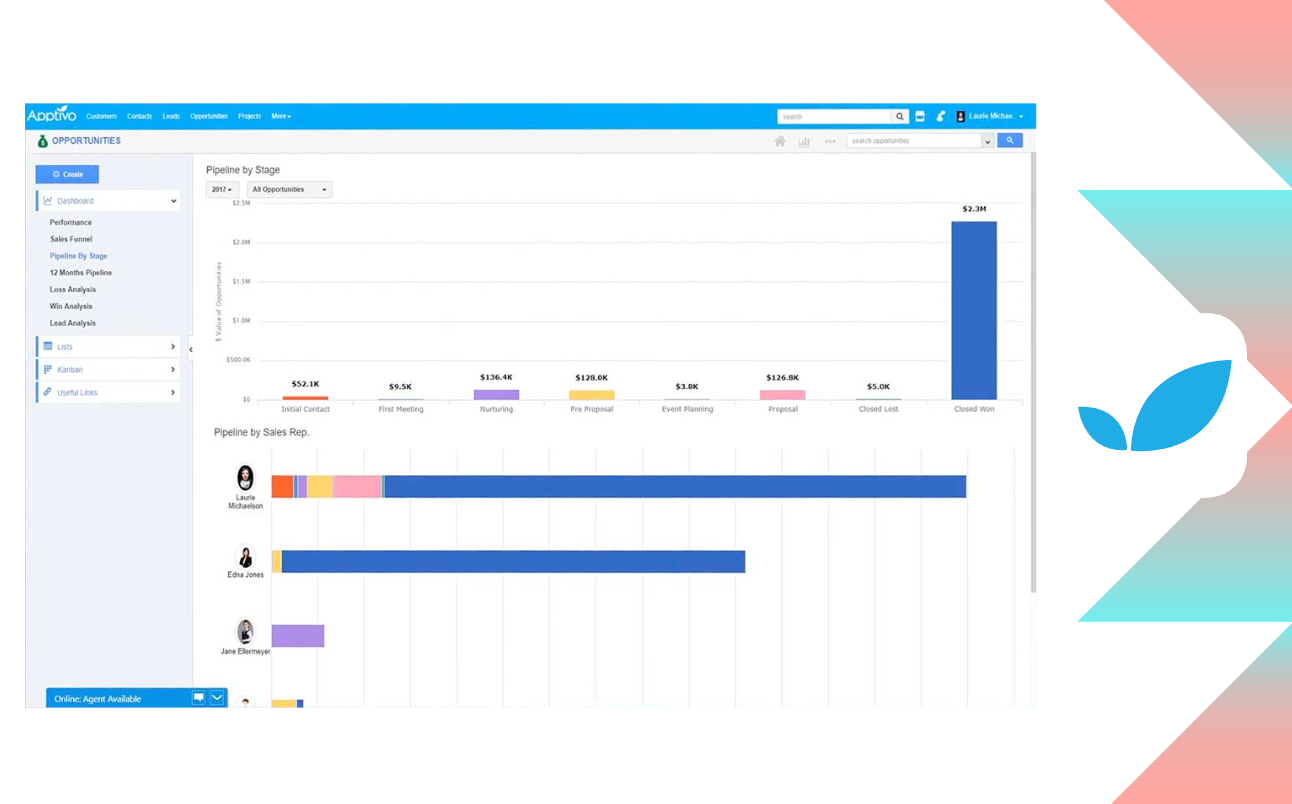Viewport: 1292px width, 804px height.
Task: Open the All Opportunities filter dropdown
Action: coord(289,189)
